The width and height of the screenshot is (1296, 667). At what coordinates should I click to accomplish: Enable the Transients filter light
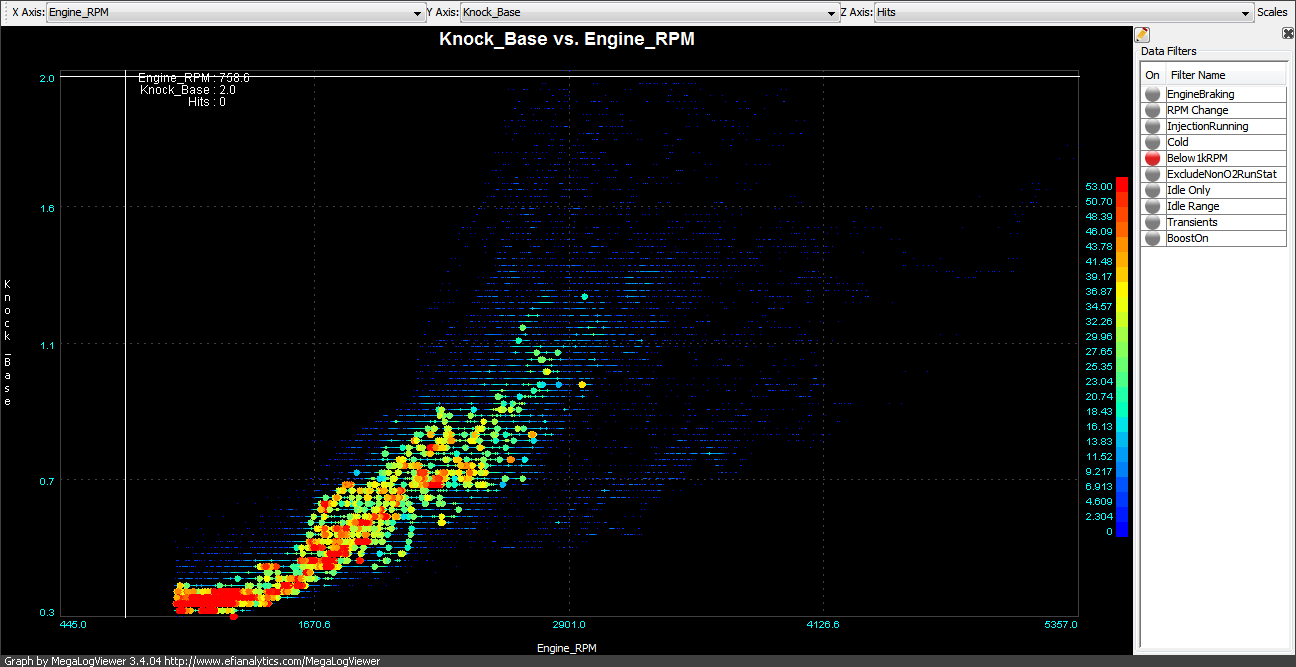pyautogui.click(x=1153, y=222)
